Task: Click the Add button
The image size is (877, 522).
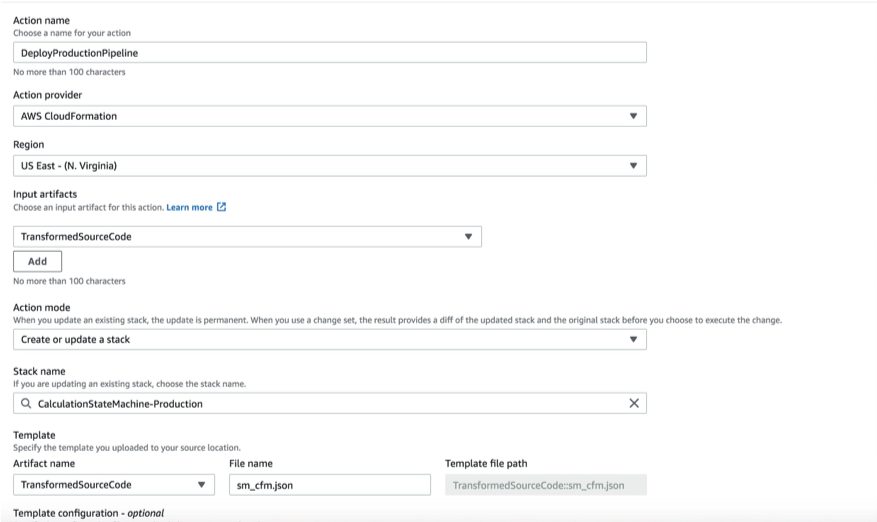Action: pos(37,261)
